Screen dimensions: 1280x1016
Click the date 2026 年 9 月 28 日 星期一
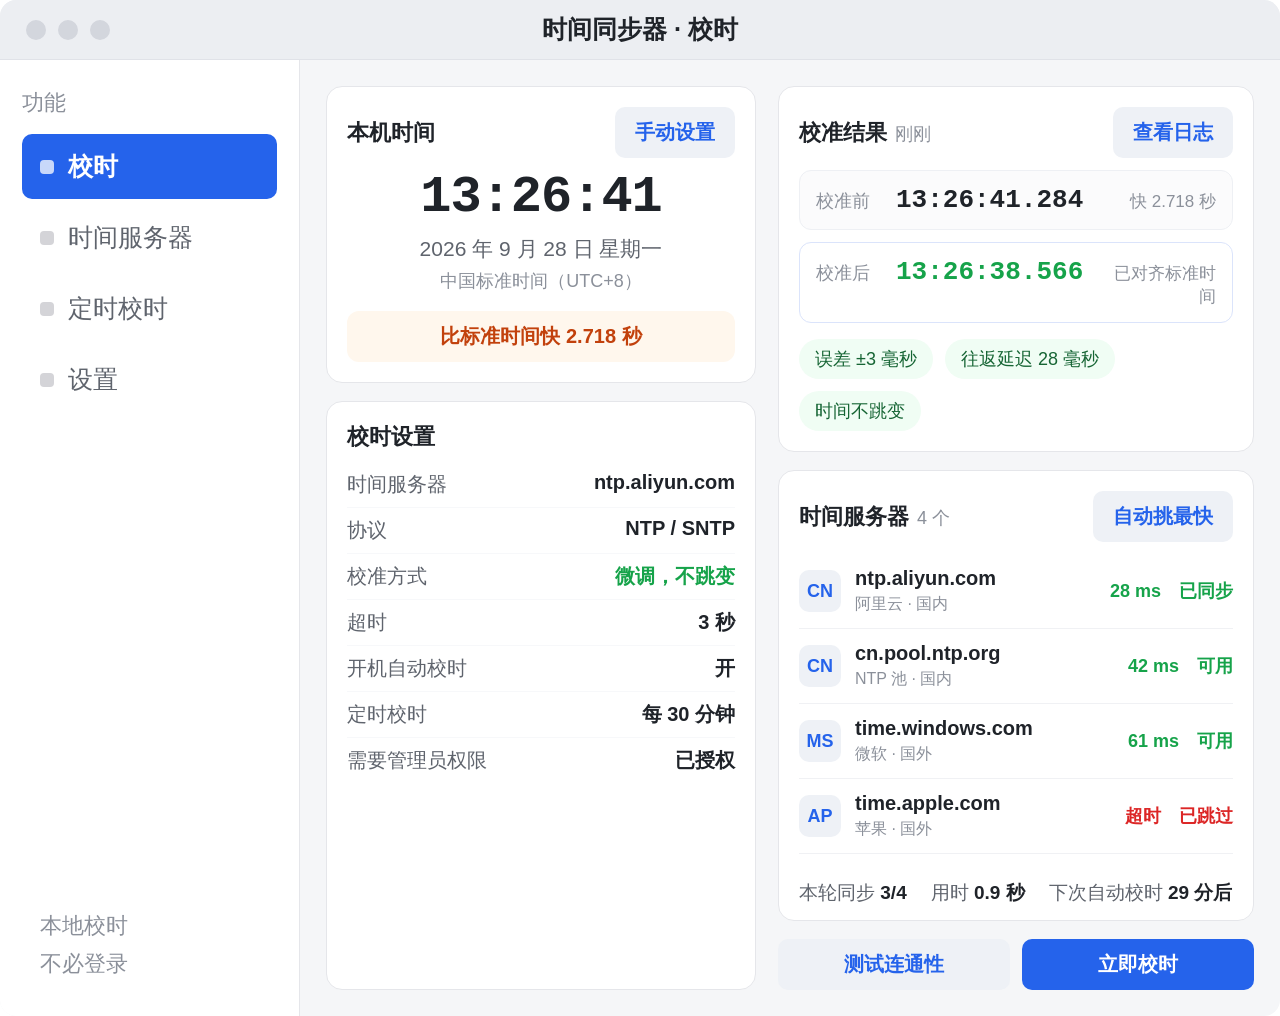point(541,249)
